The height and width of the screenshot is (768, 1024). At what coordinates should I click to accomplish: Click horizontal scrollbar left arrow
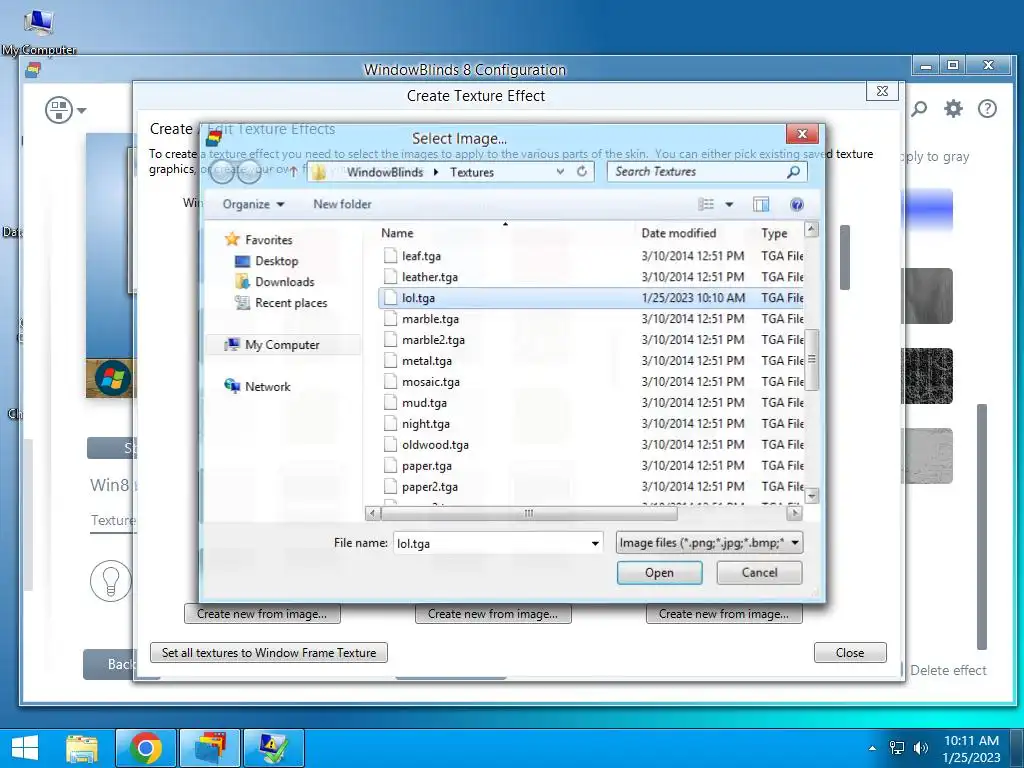click(x=372, y=513)
